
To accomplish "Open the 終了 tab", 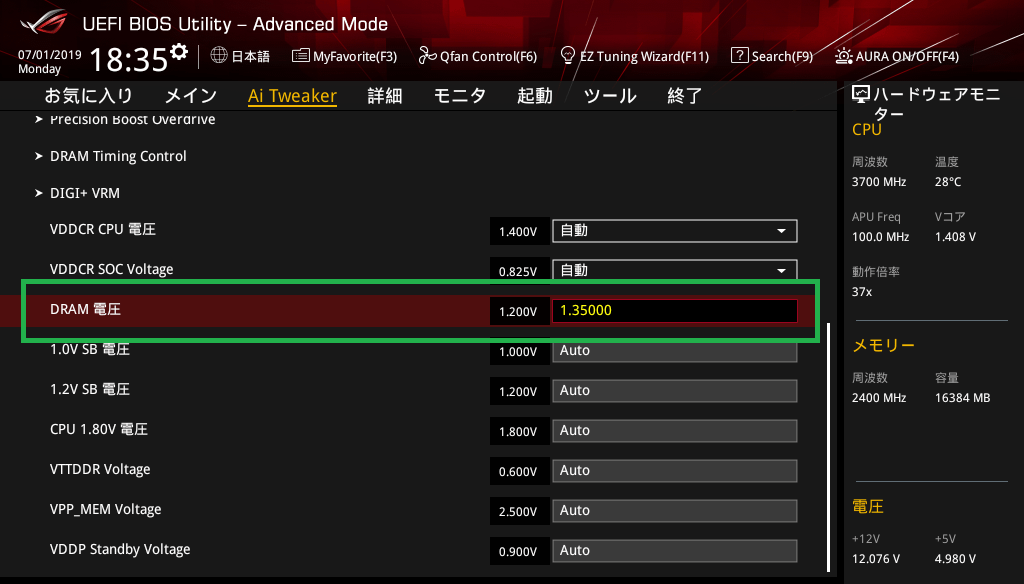I will (x=684, y=96).
